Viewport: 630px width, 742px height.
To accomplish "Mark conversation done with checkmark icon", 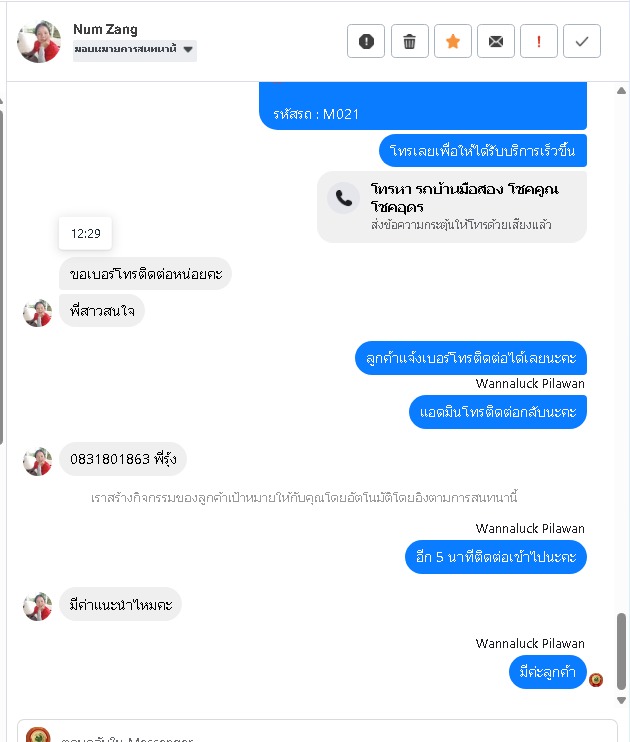I will [x=582, y=41].
